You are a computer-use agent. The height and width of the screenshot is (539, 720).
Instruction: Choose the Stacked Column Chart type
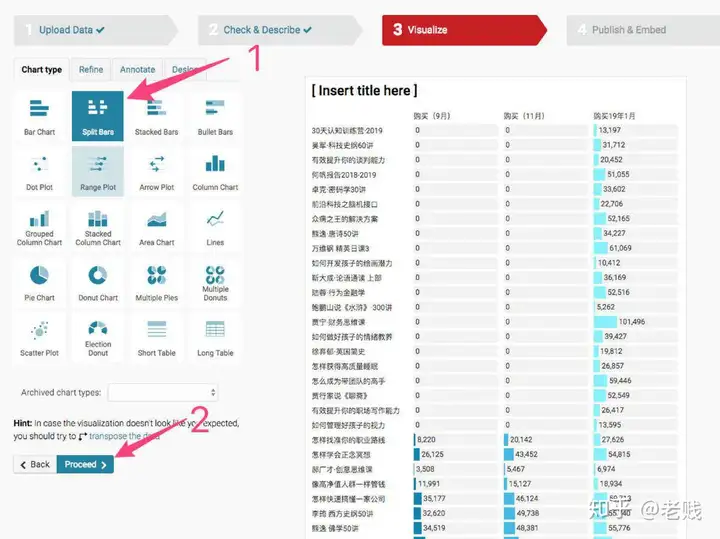(98, 227)
